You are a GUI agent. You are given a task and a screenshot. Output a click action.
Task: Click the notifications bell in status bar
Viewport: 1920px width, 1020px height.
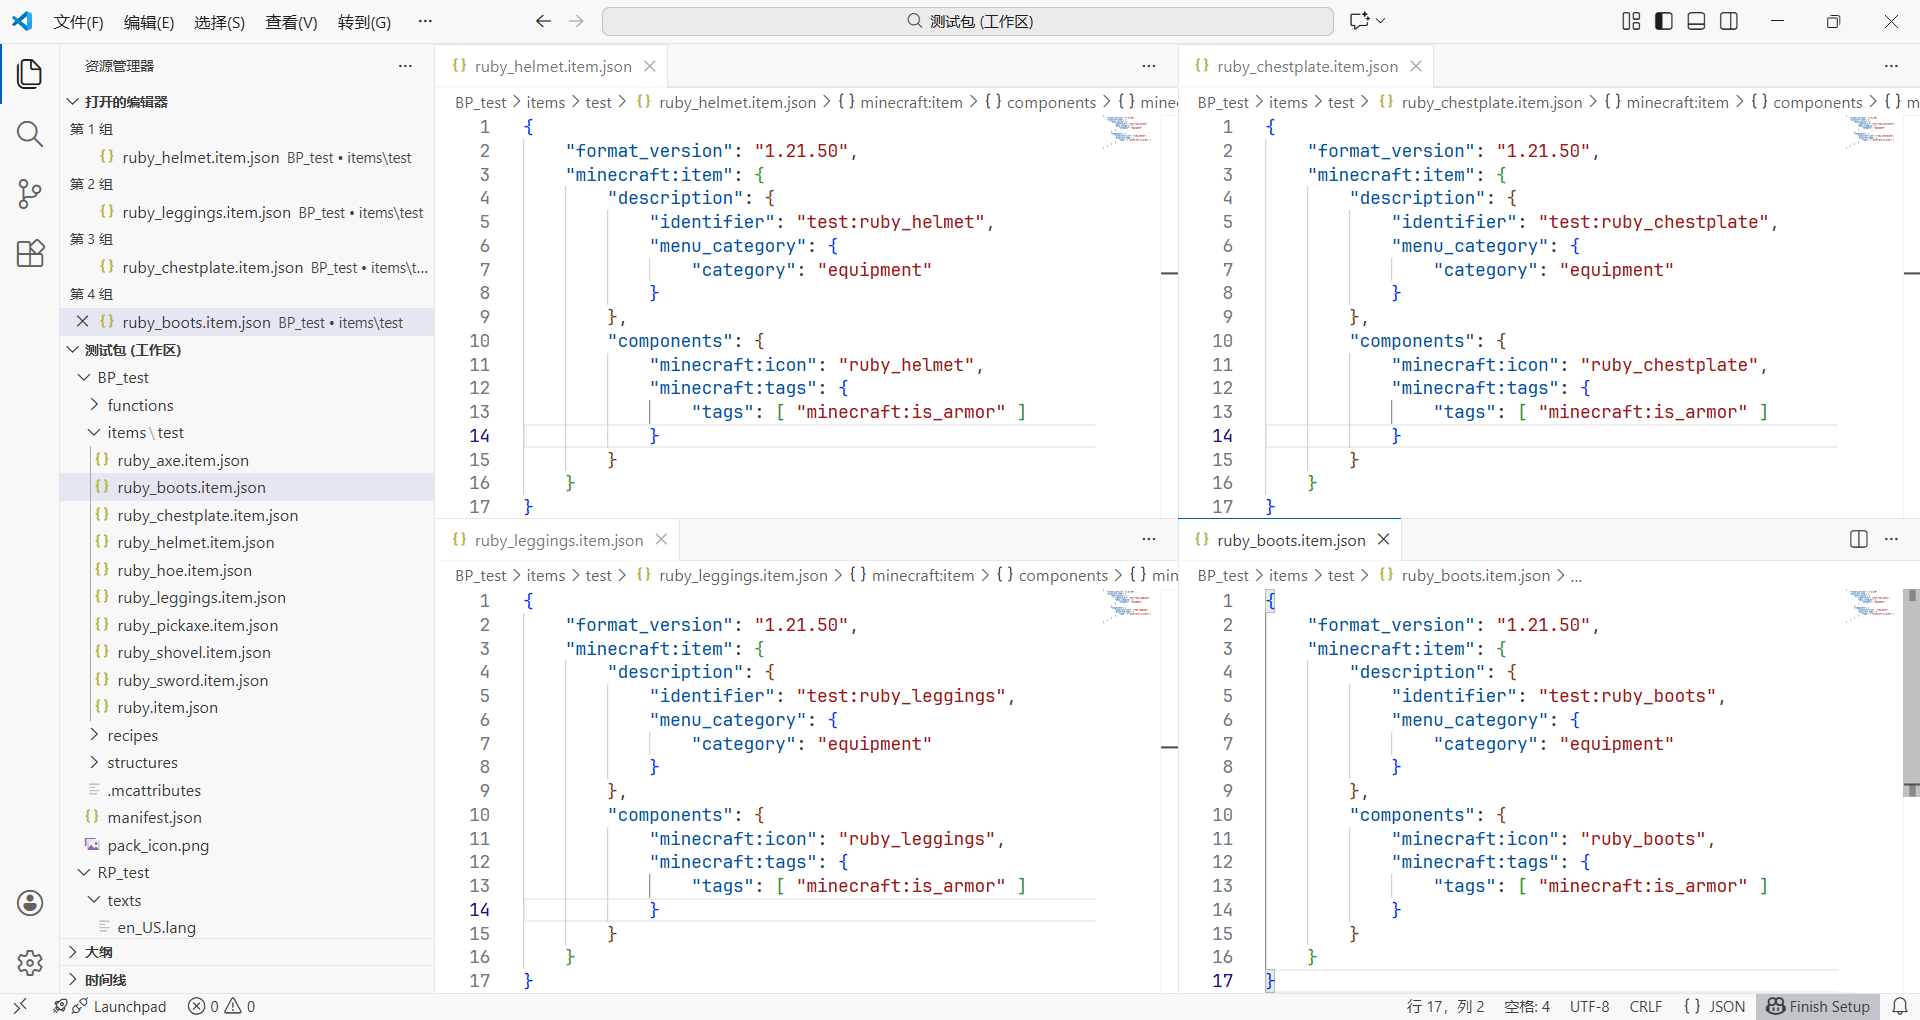(x=1900, y=1006)
